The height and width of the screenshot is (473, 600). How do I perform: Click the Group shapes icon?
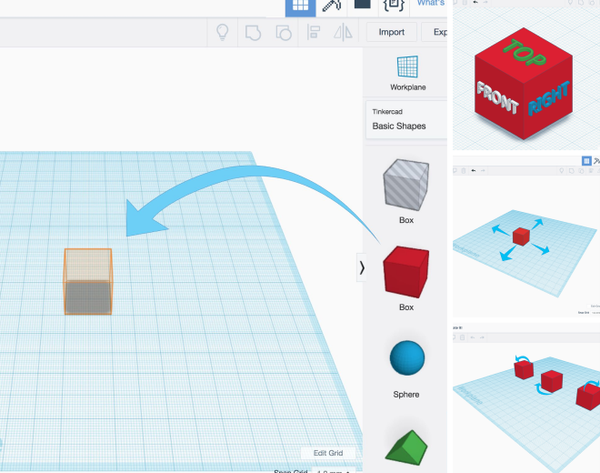(253, 33)
